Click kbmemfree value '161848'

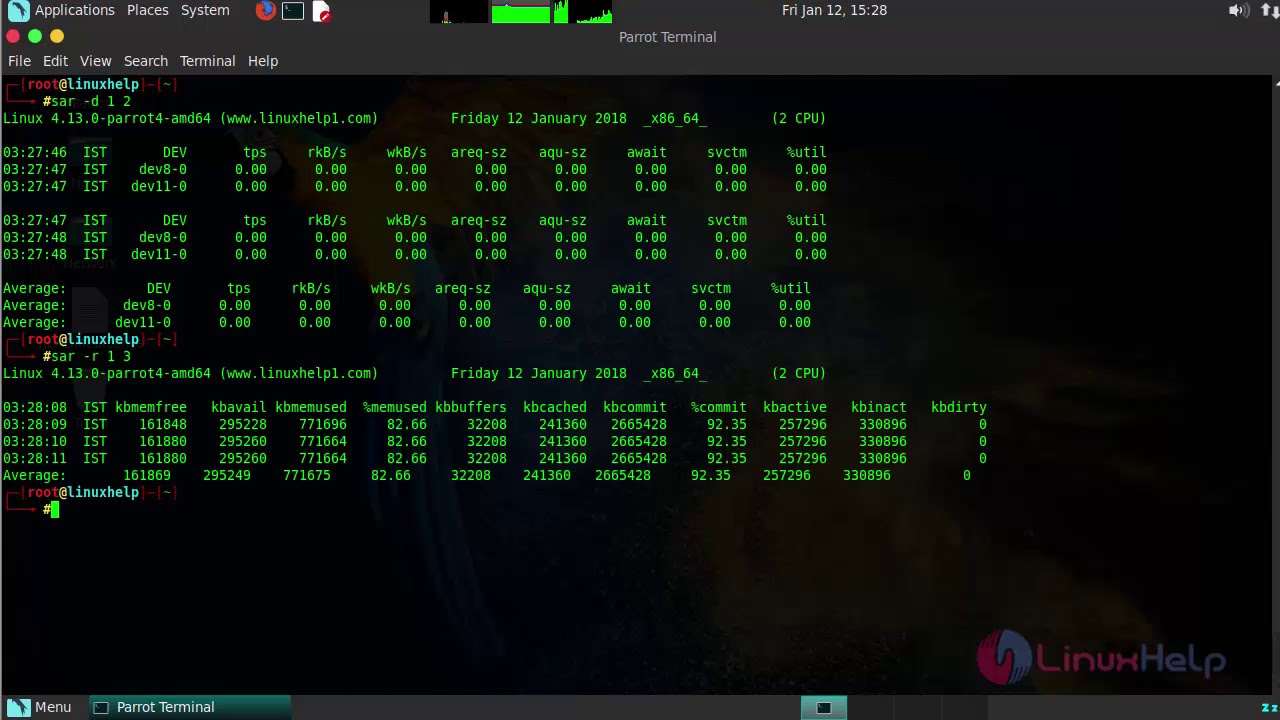pyautogui.click(x=163, y=424)
